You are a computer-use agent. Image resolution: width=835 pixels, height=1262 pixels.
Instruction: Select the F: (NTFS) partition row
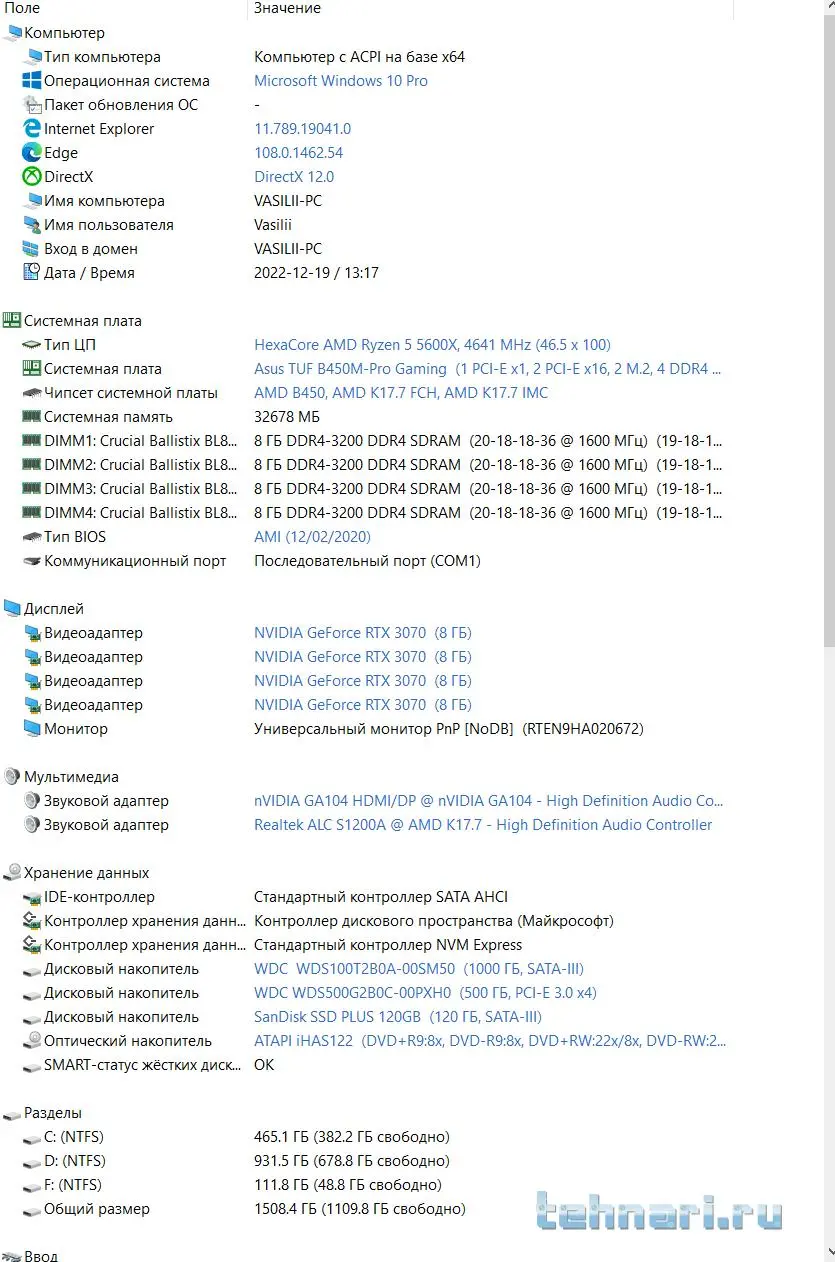click(x=232, y=1185)
